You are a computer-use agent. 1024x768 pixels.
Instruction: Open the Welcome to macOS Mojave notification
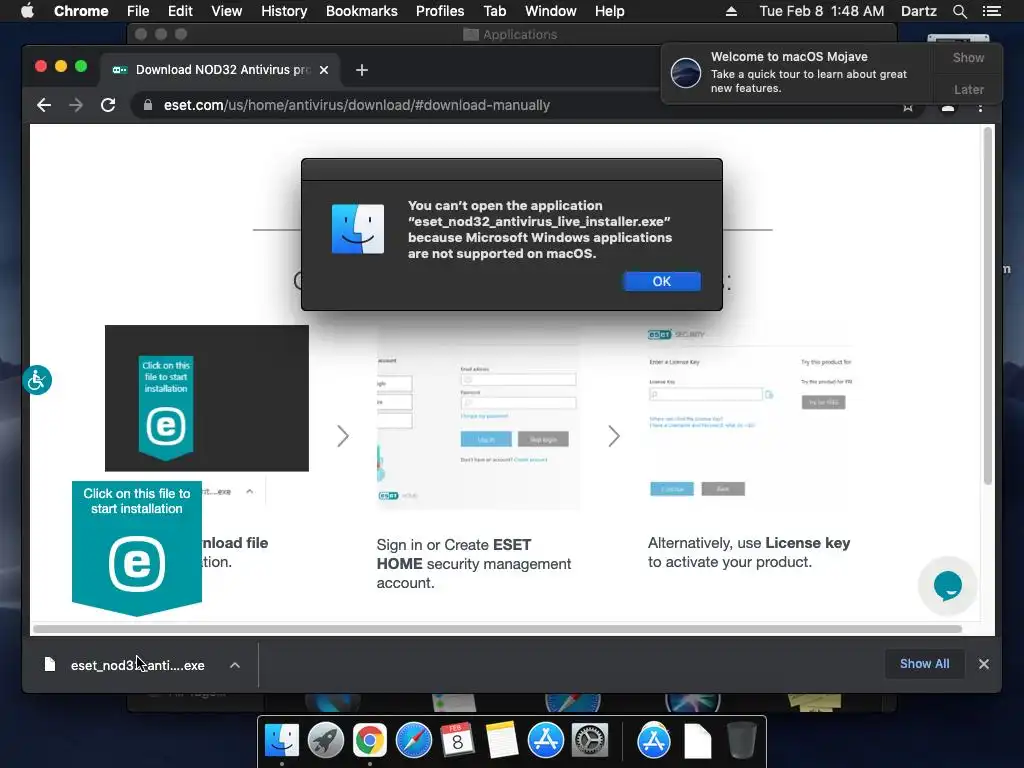pyautogui.click(x=797, y=72)
